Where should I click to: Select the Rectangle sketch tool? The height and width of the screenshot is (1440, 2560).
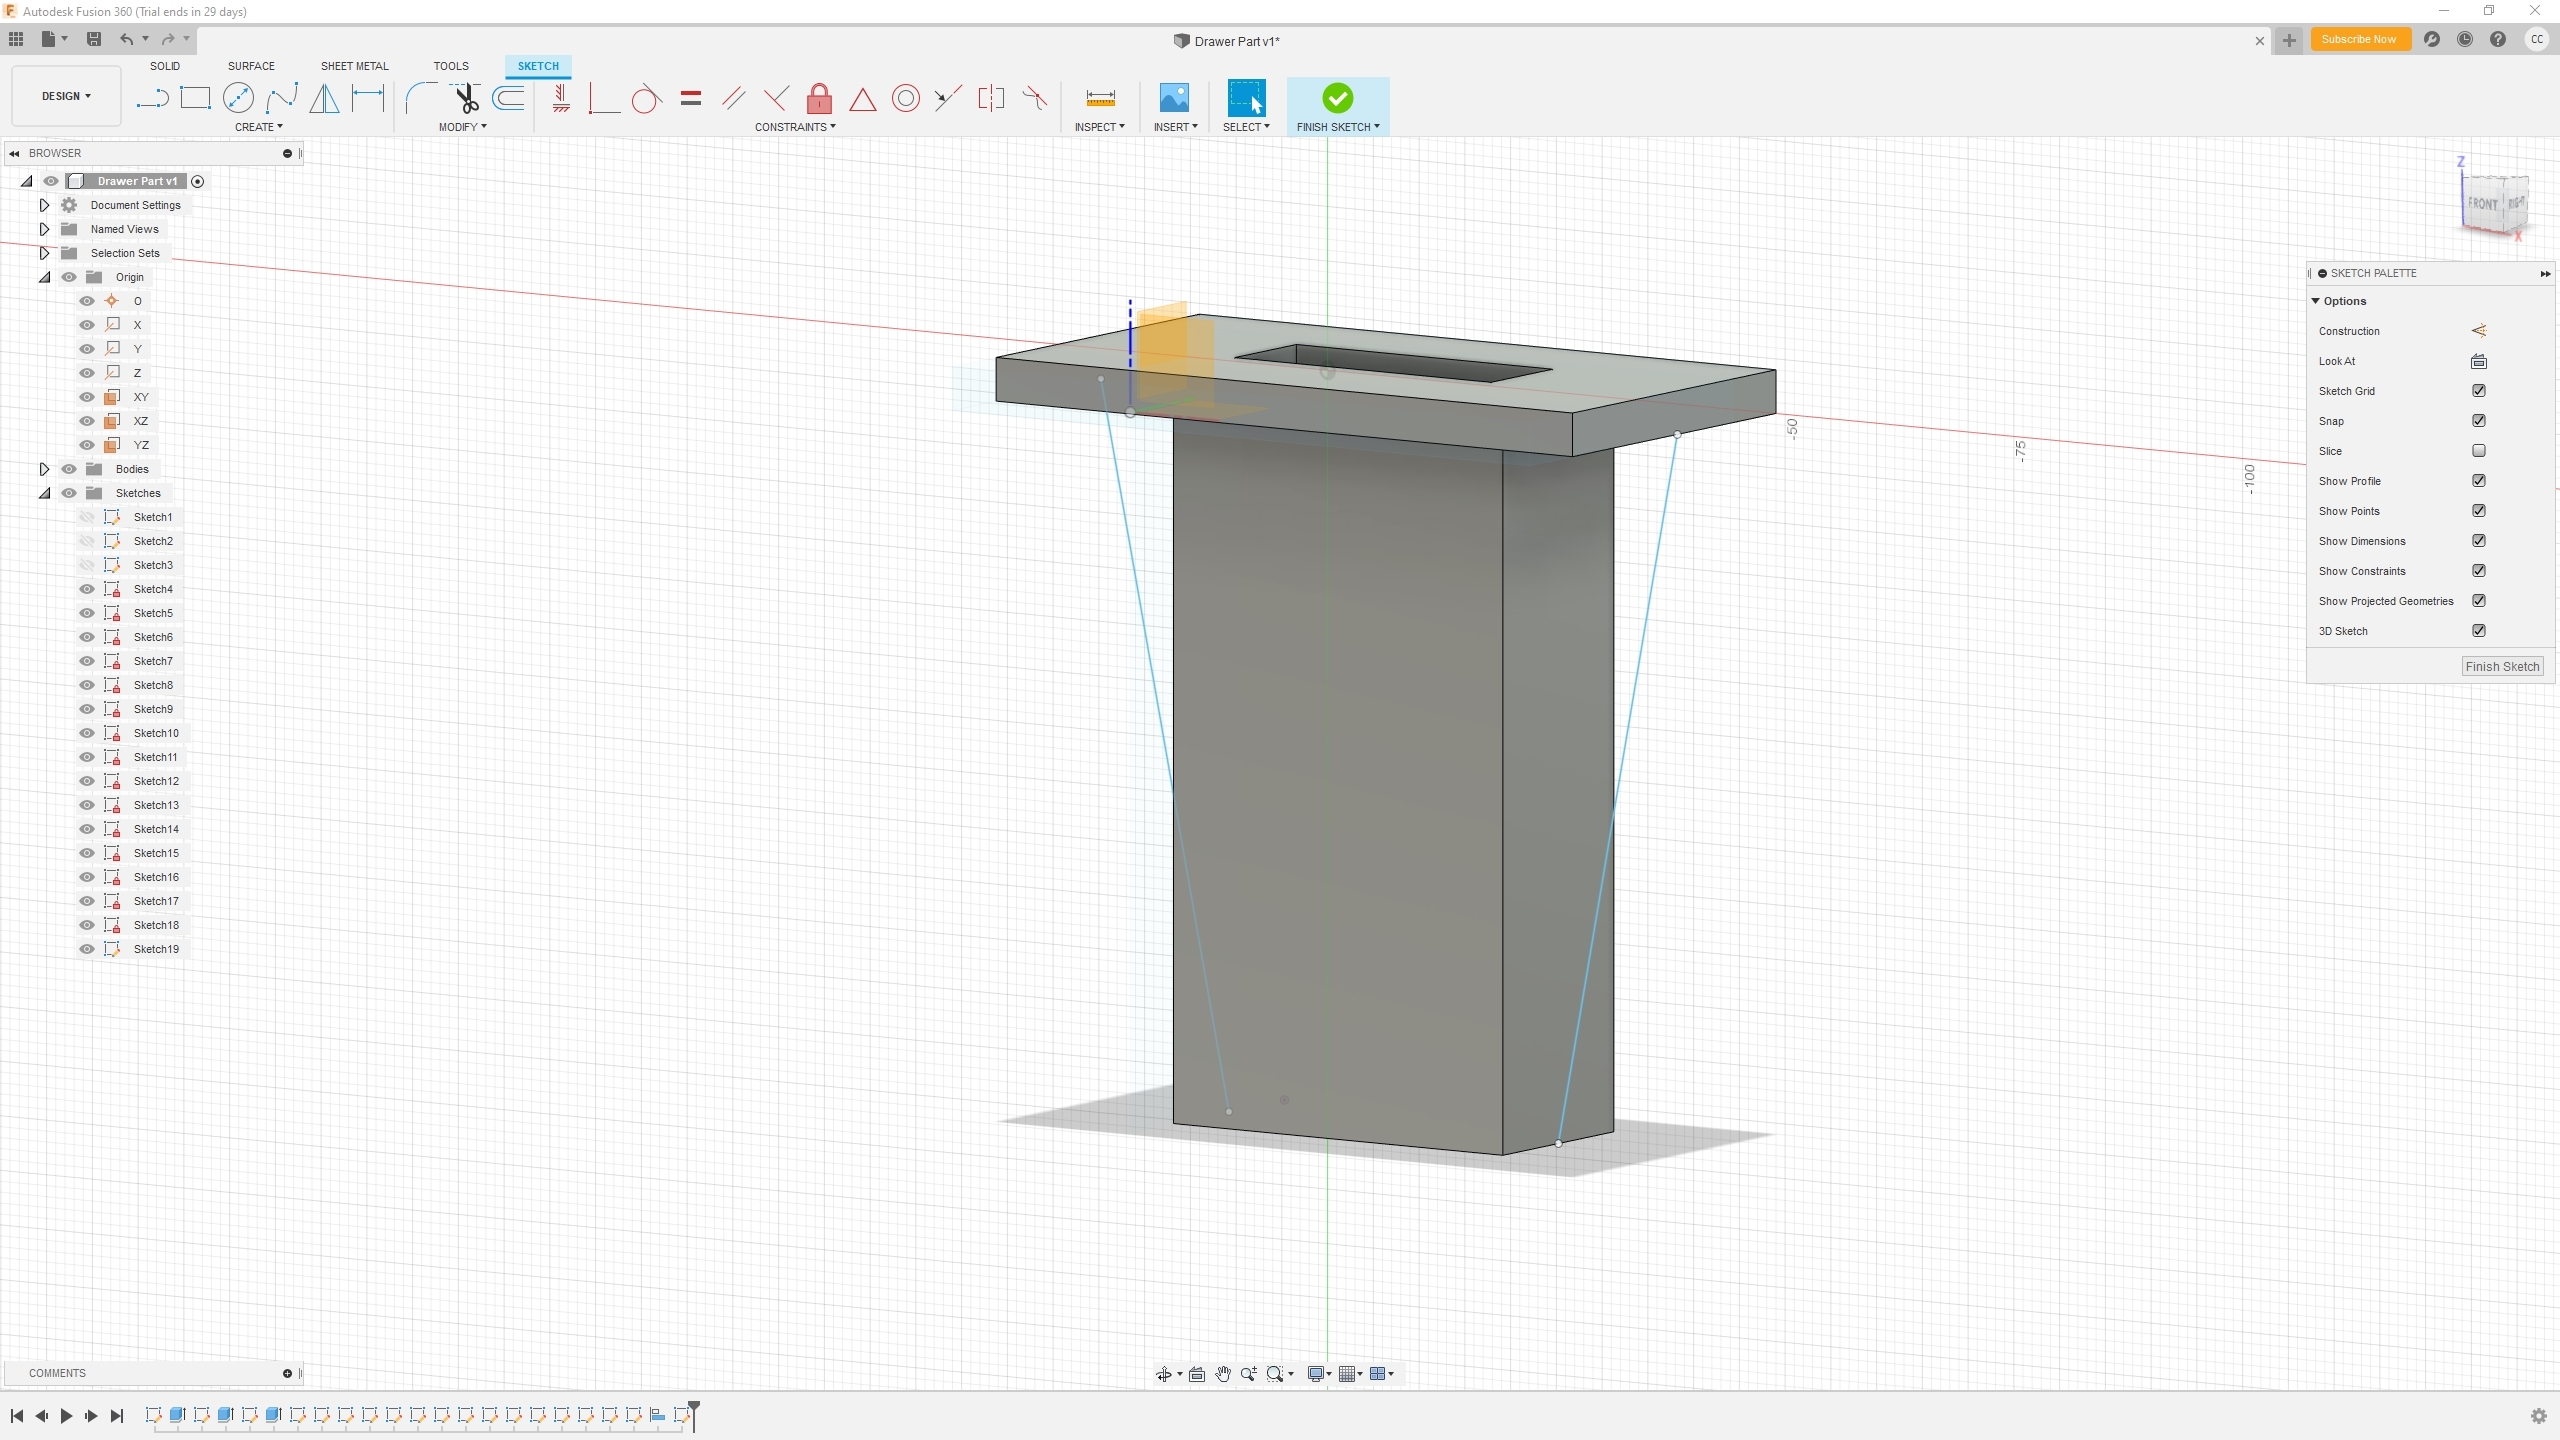195,98
